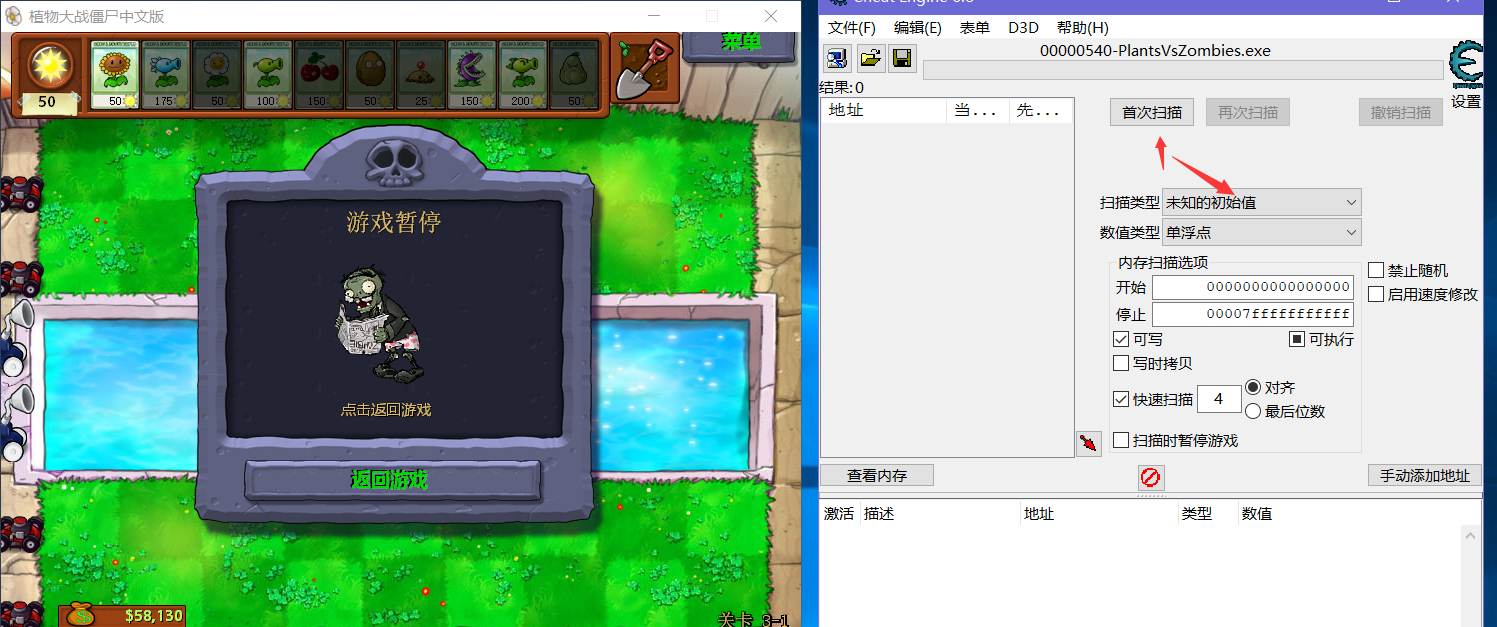1497x627 pixels.
Task: Click the open folder icon in Cheat Engine
Action: 870,58
